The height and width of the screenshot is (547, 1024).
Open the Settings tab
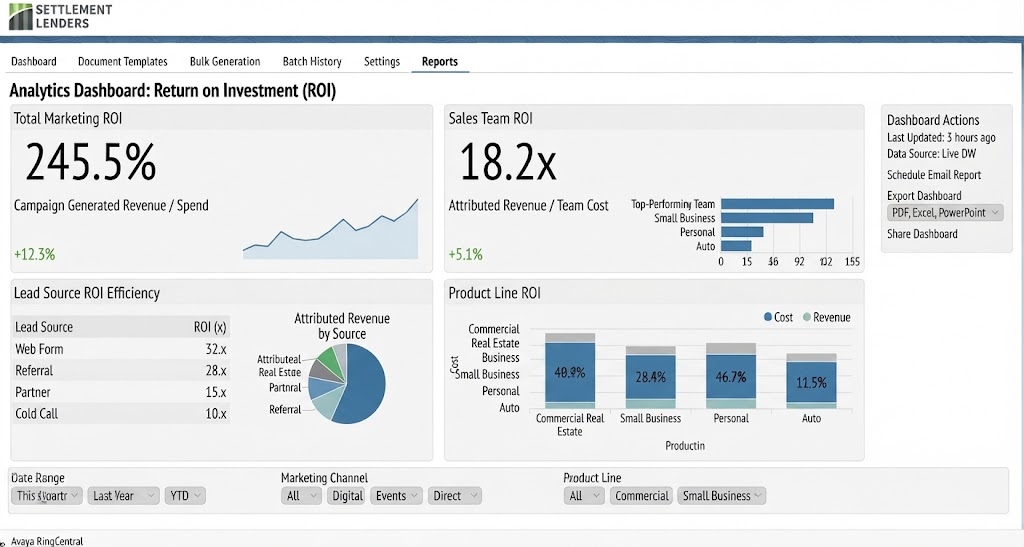tap(382, 61)
